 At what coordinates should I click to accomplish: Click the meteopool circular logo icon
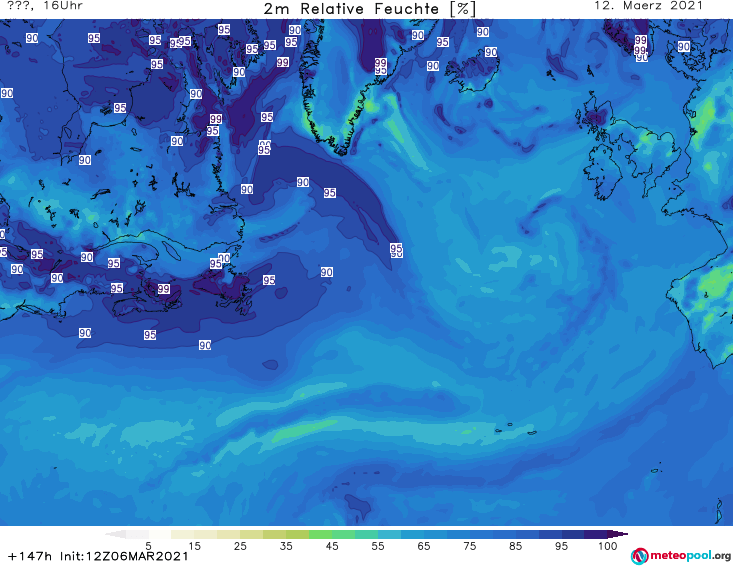pos(639,556)
